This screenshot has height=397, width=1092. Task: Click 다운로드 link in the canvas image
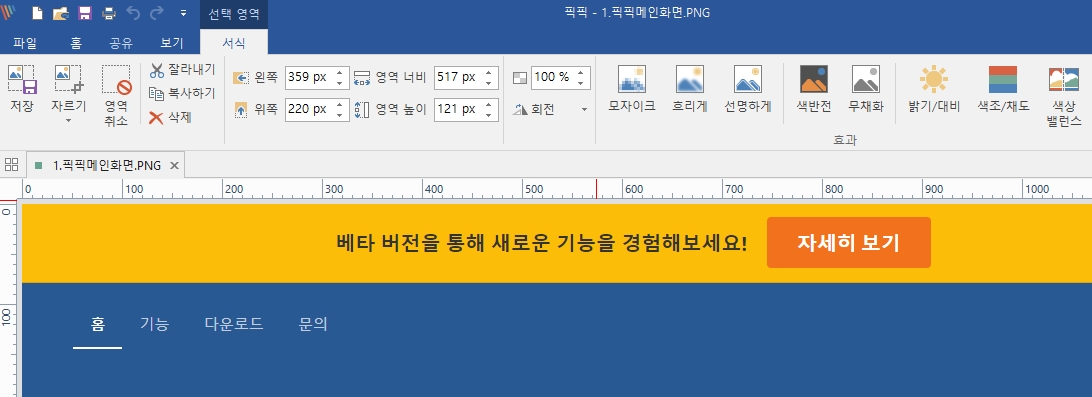click(x=233, y=324)
